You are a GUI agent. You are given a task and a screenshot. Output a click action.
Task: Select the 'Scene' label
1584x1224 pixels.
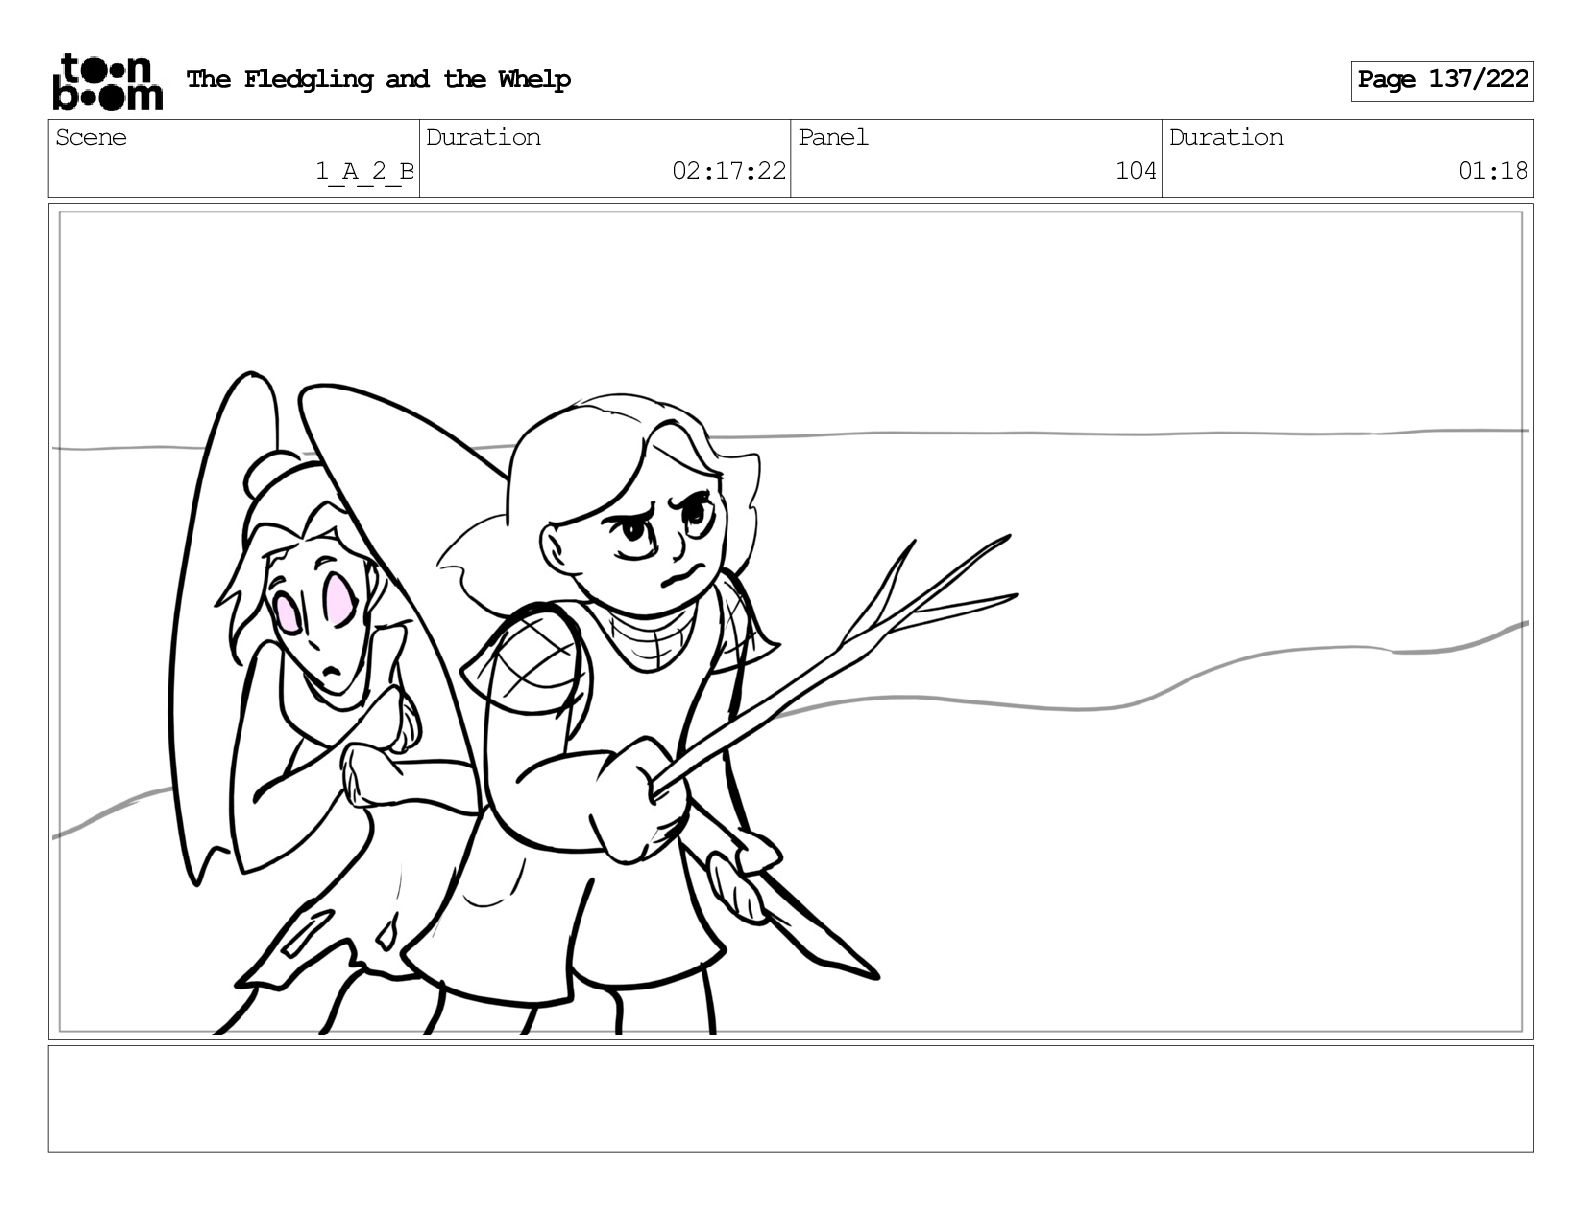(x=91, y=138)
